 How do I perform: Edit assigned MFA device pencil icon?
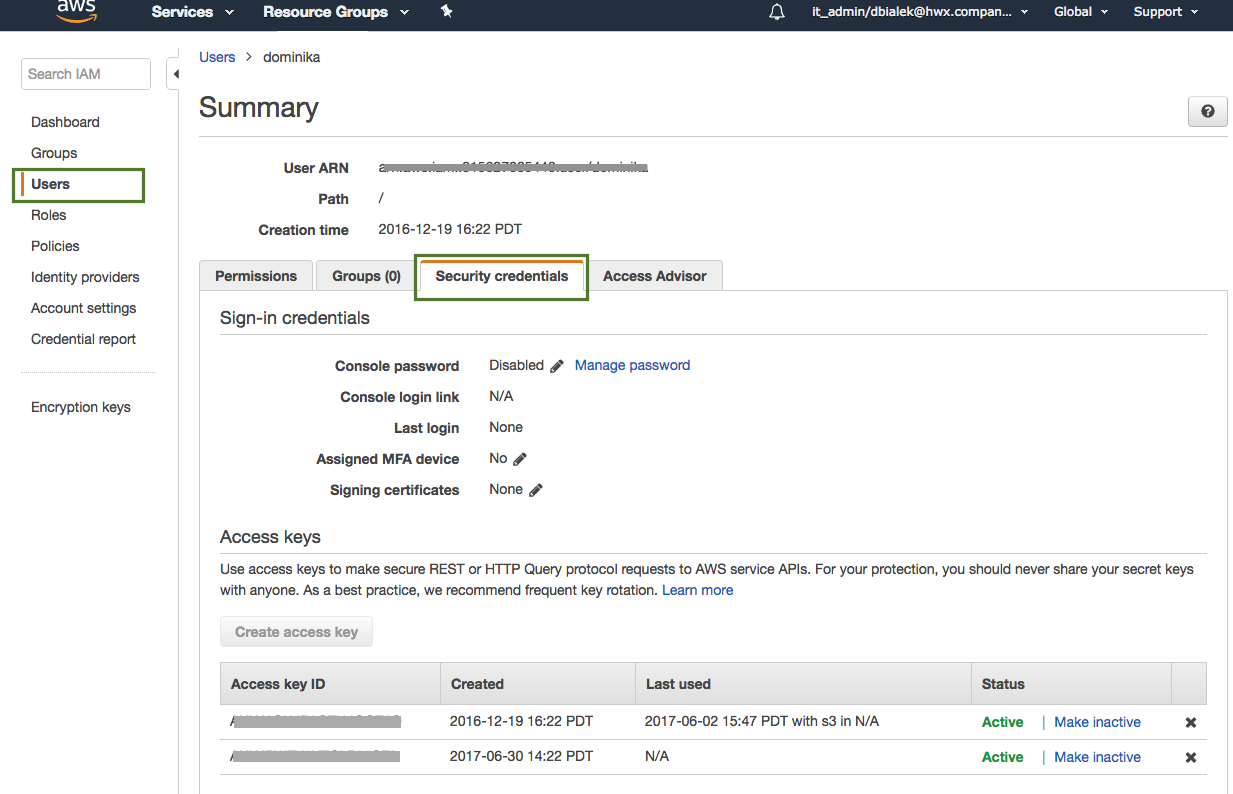[x=520, y=459]
